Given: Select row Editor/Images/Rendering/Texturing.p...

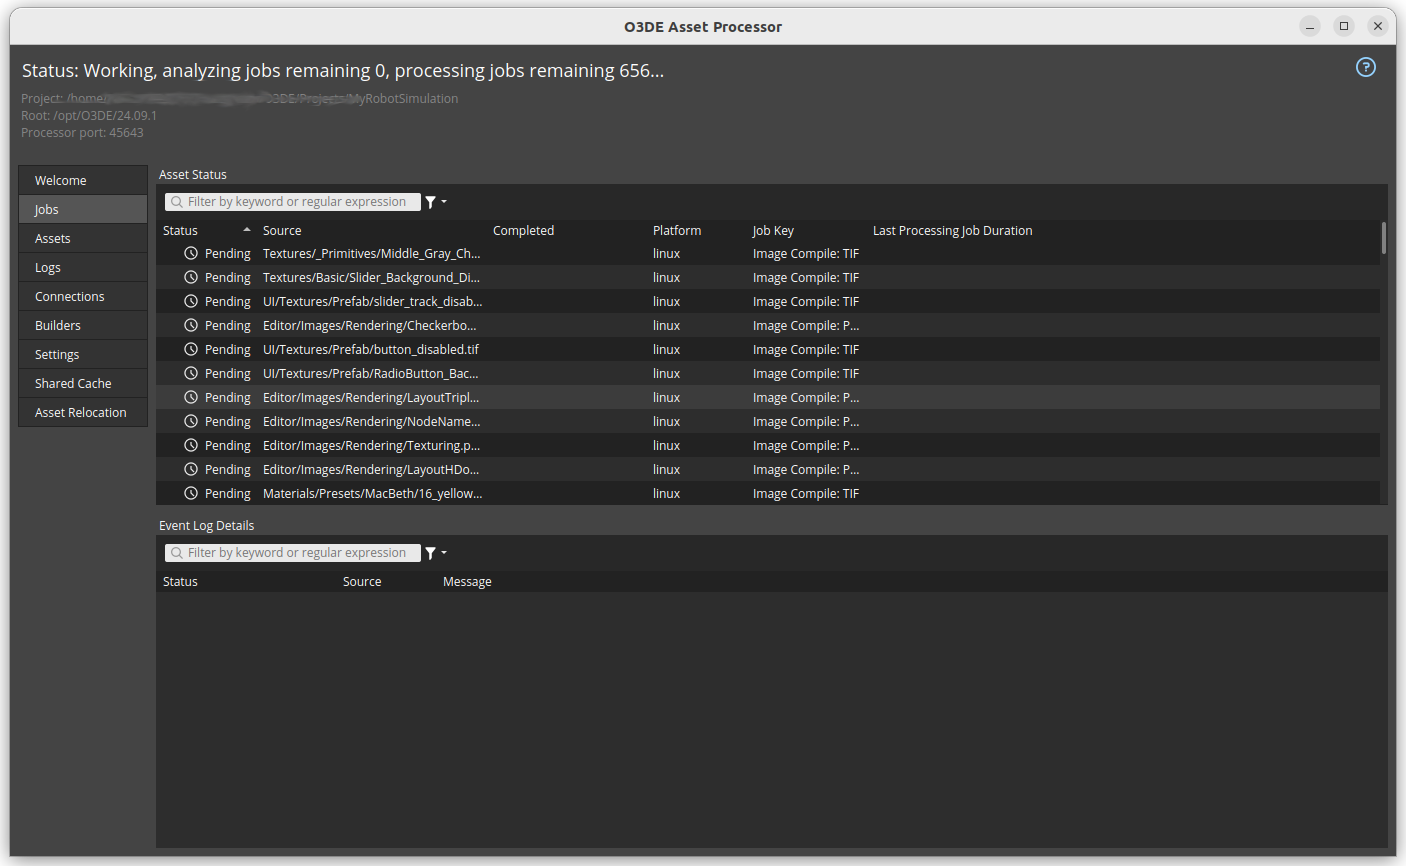Looking at the screenshot, I should point(768,446).
